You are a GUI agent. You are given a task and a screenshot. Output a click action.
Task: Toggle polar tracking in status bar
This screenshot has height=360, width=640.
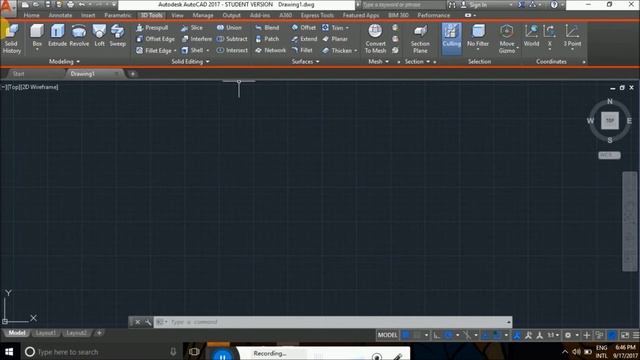pyautogui.click(x=448, y=335)
